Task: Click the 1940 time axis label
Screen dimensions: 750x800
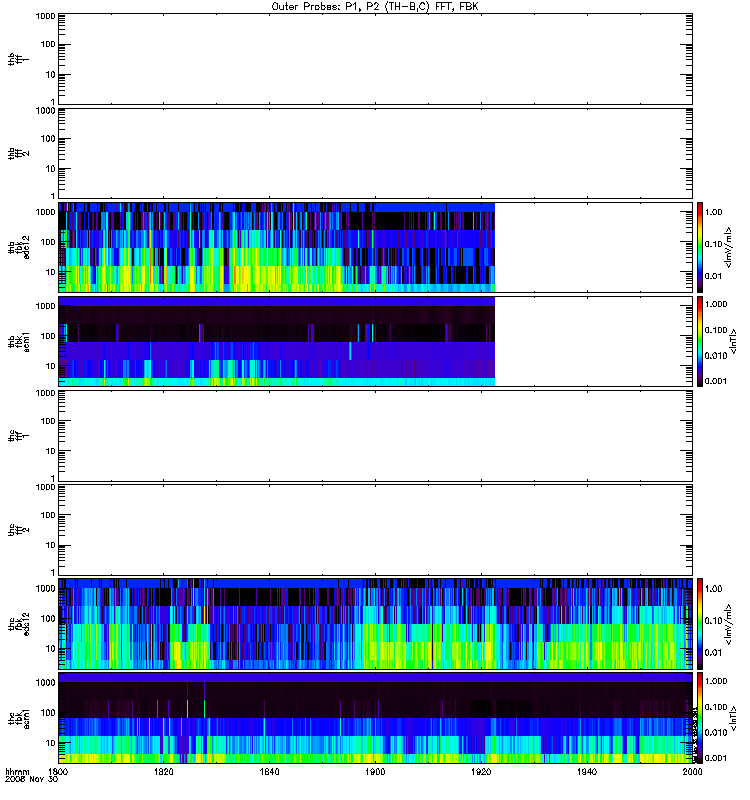Action: 587,772
